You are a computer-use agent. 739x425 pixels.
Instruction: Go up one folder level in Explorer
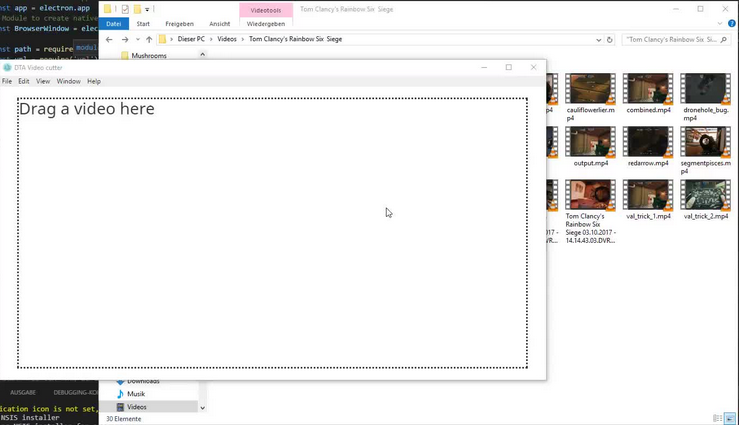[149, 40]
